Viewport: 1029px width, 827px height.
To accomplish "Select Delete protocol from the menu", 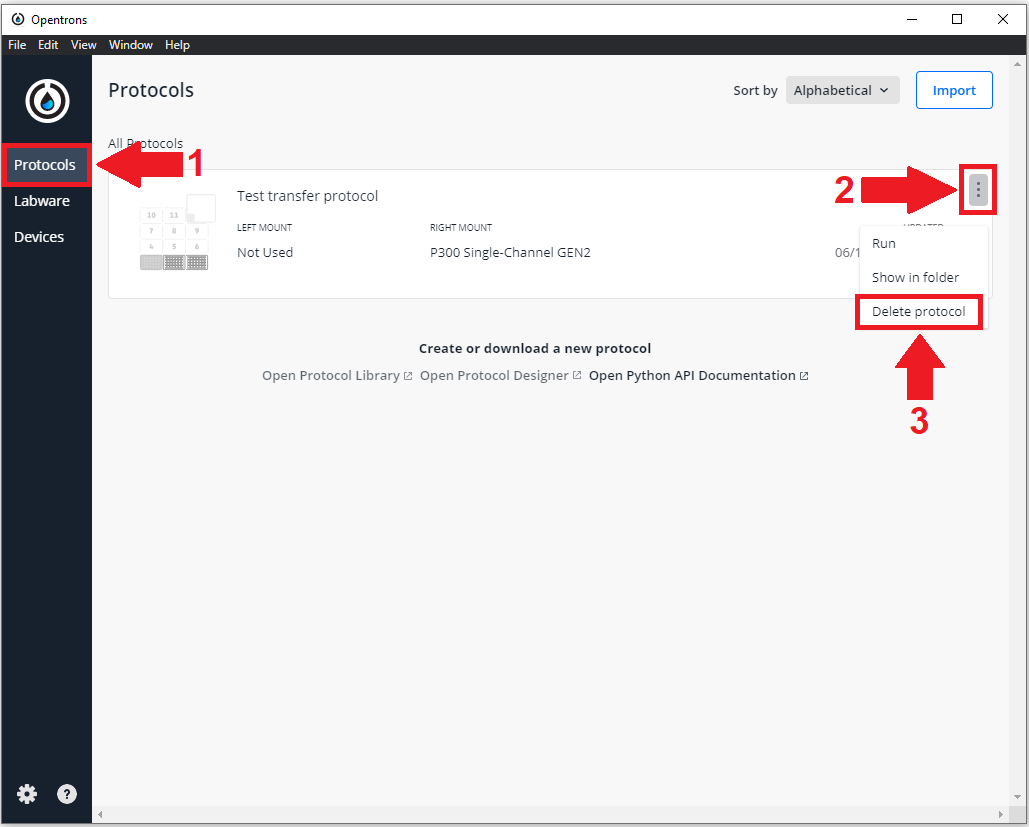I will point(918,312).
